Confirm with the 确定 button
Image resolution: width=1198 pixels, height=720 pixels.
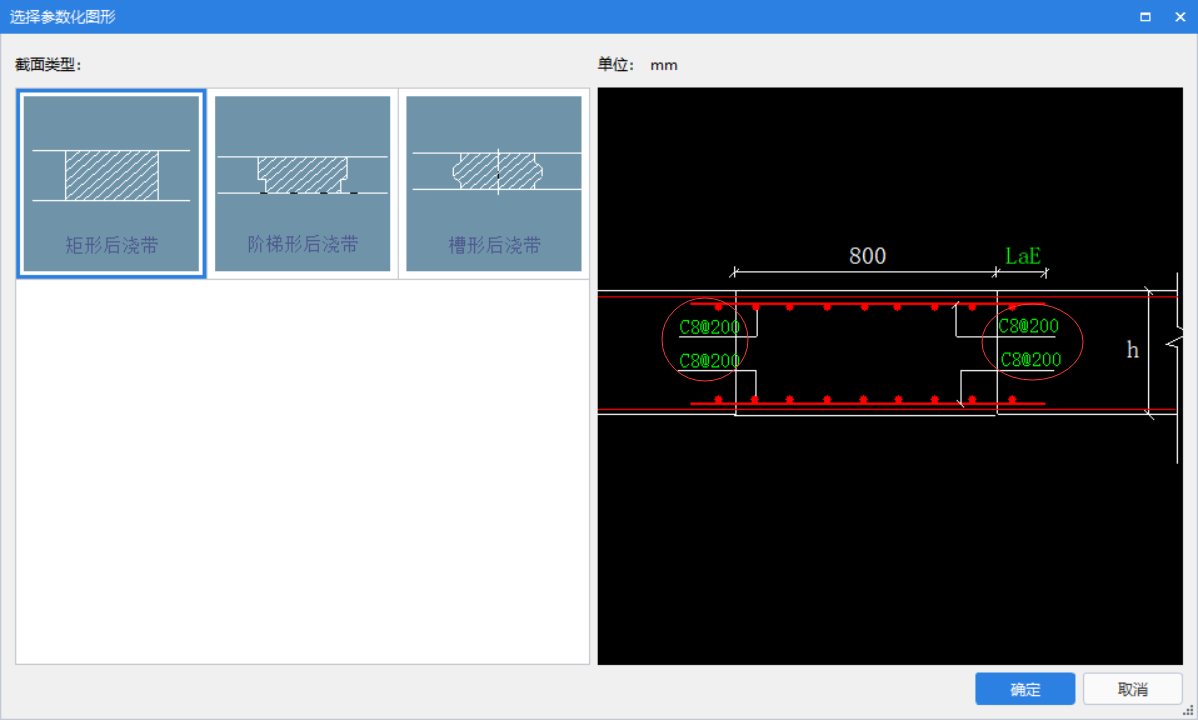tap(1025, 689)
